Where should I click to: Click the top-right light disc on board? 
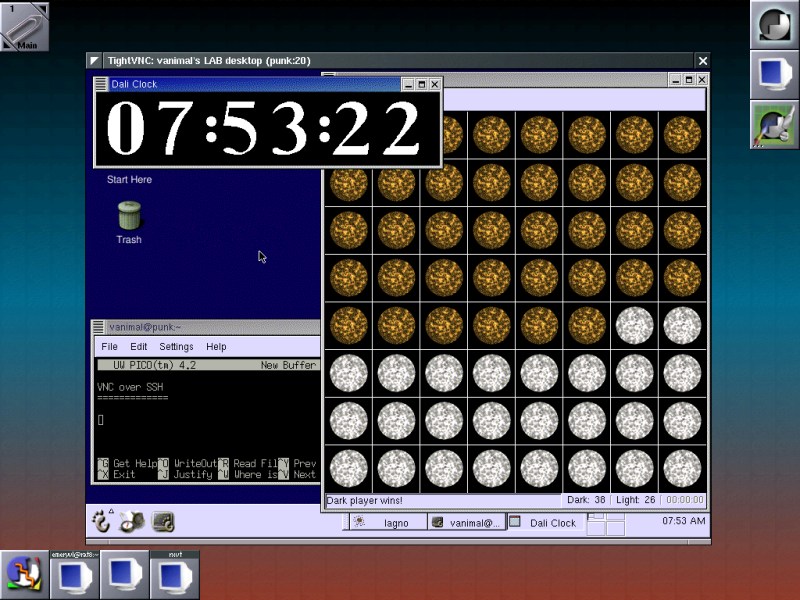[x=683, y=326]
